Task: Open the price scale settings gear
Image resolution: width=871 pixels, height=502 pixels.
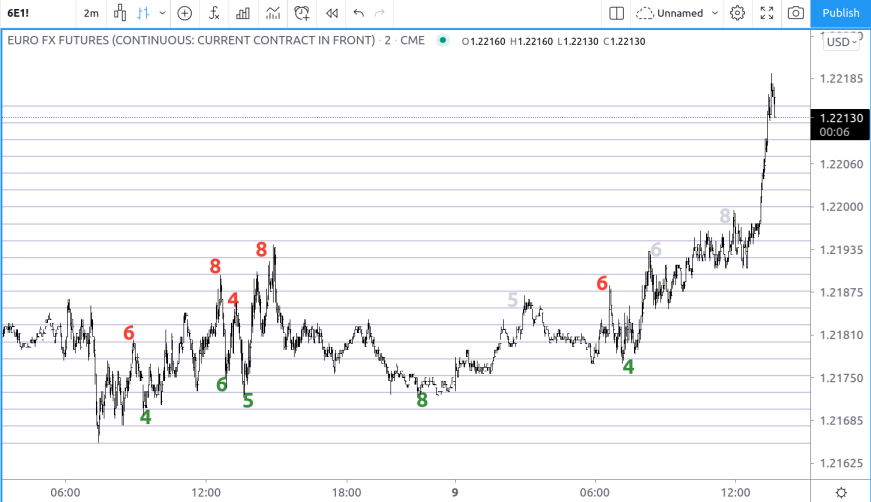Action: [x=841, y=492]
